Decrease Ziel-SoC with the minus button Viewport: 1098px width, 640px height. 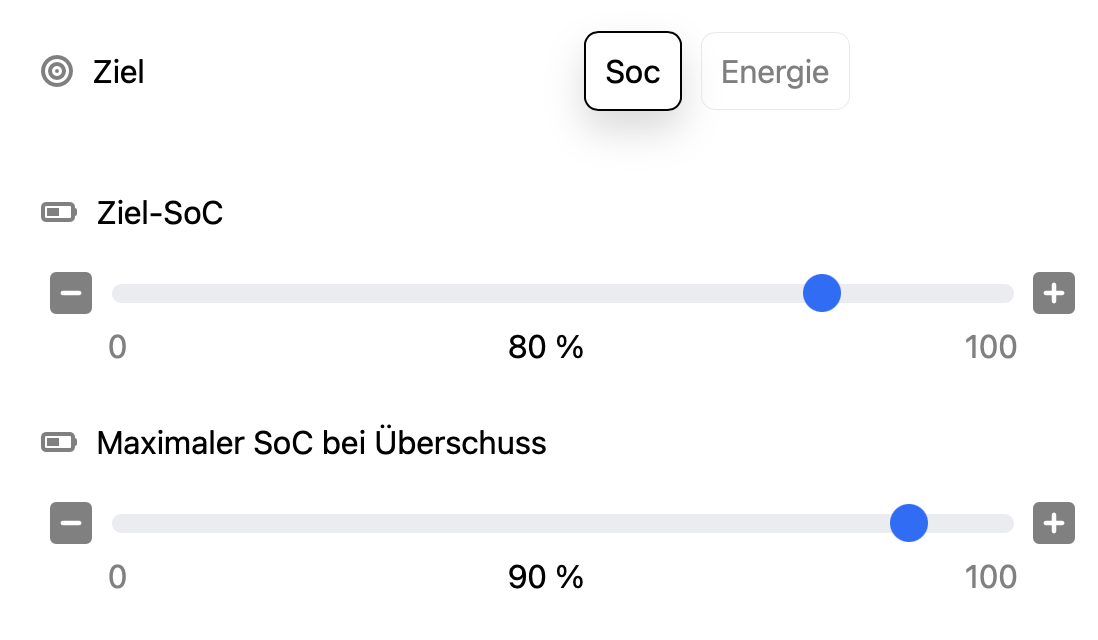[x=71, y=293]
